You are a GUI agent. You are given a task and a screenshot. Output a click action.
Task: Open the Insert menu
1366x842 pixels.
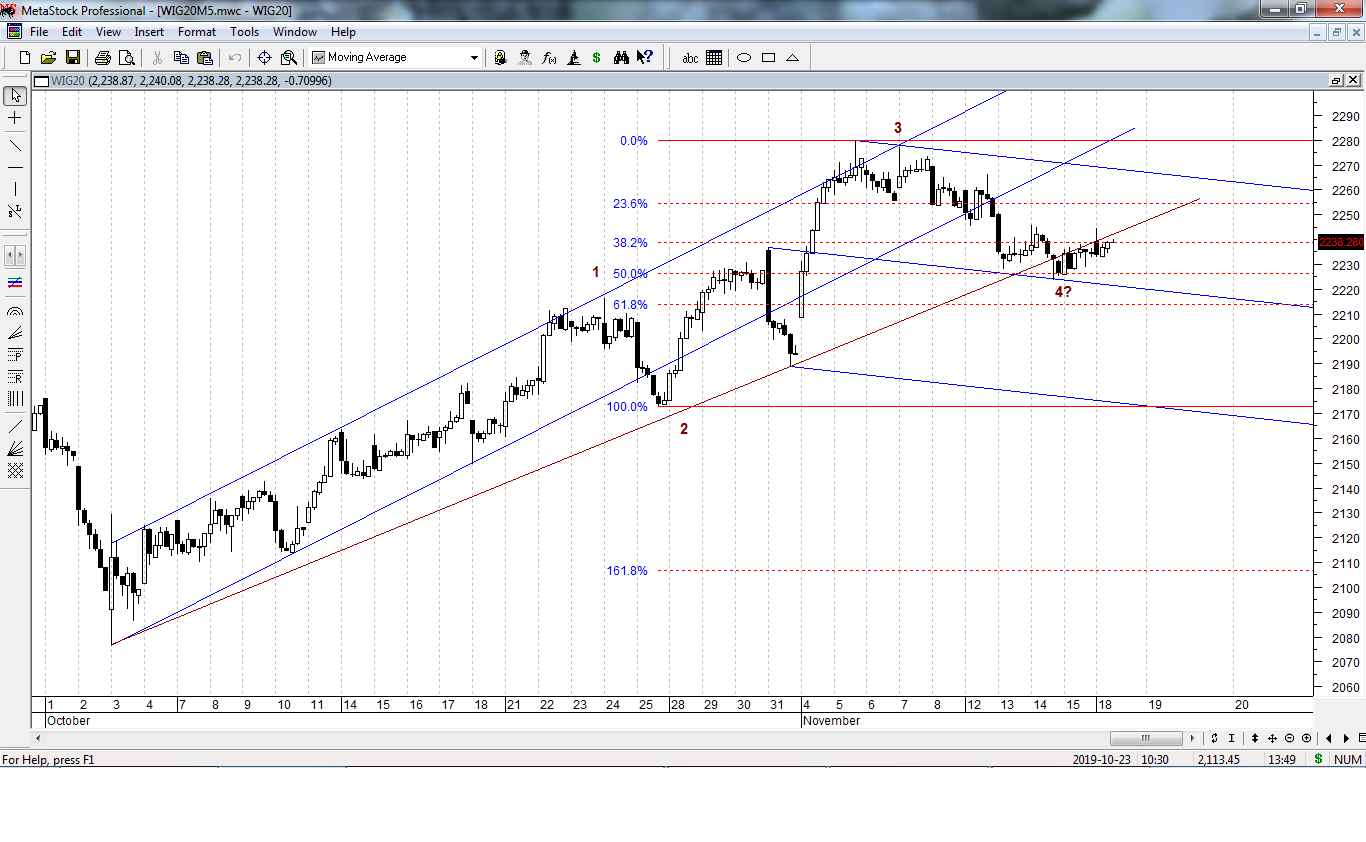[x=149, y=32]
